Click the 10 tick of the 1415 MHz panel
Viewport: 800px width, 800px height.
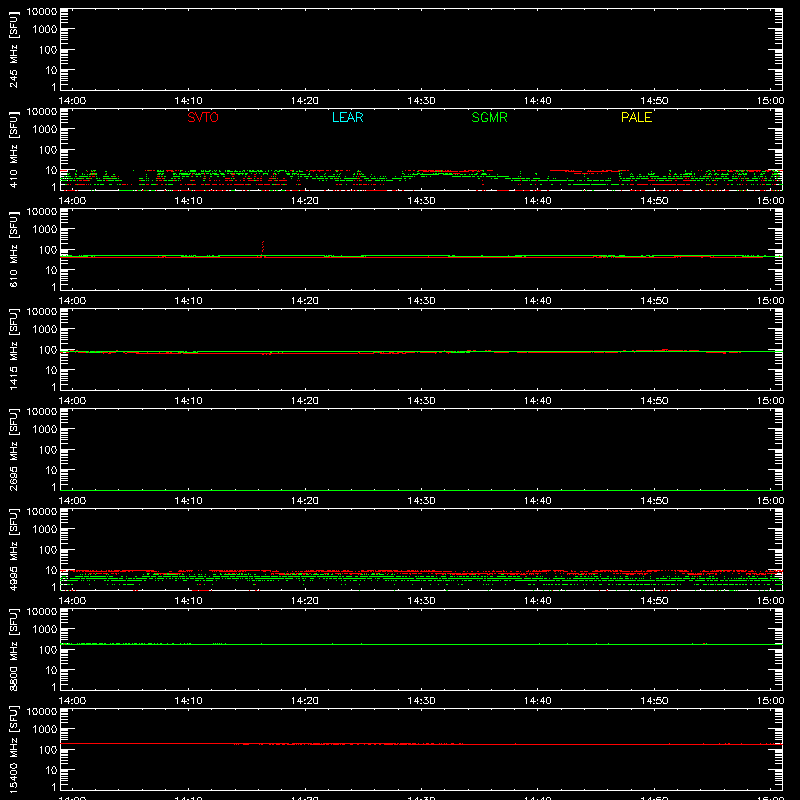51,370
